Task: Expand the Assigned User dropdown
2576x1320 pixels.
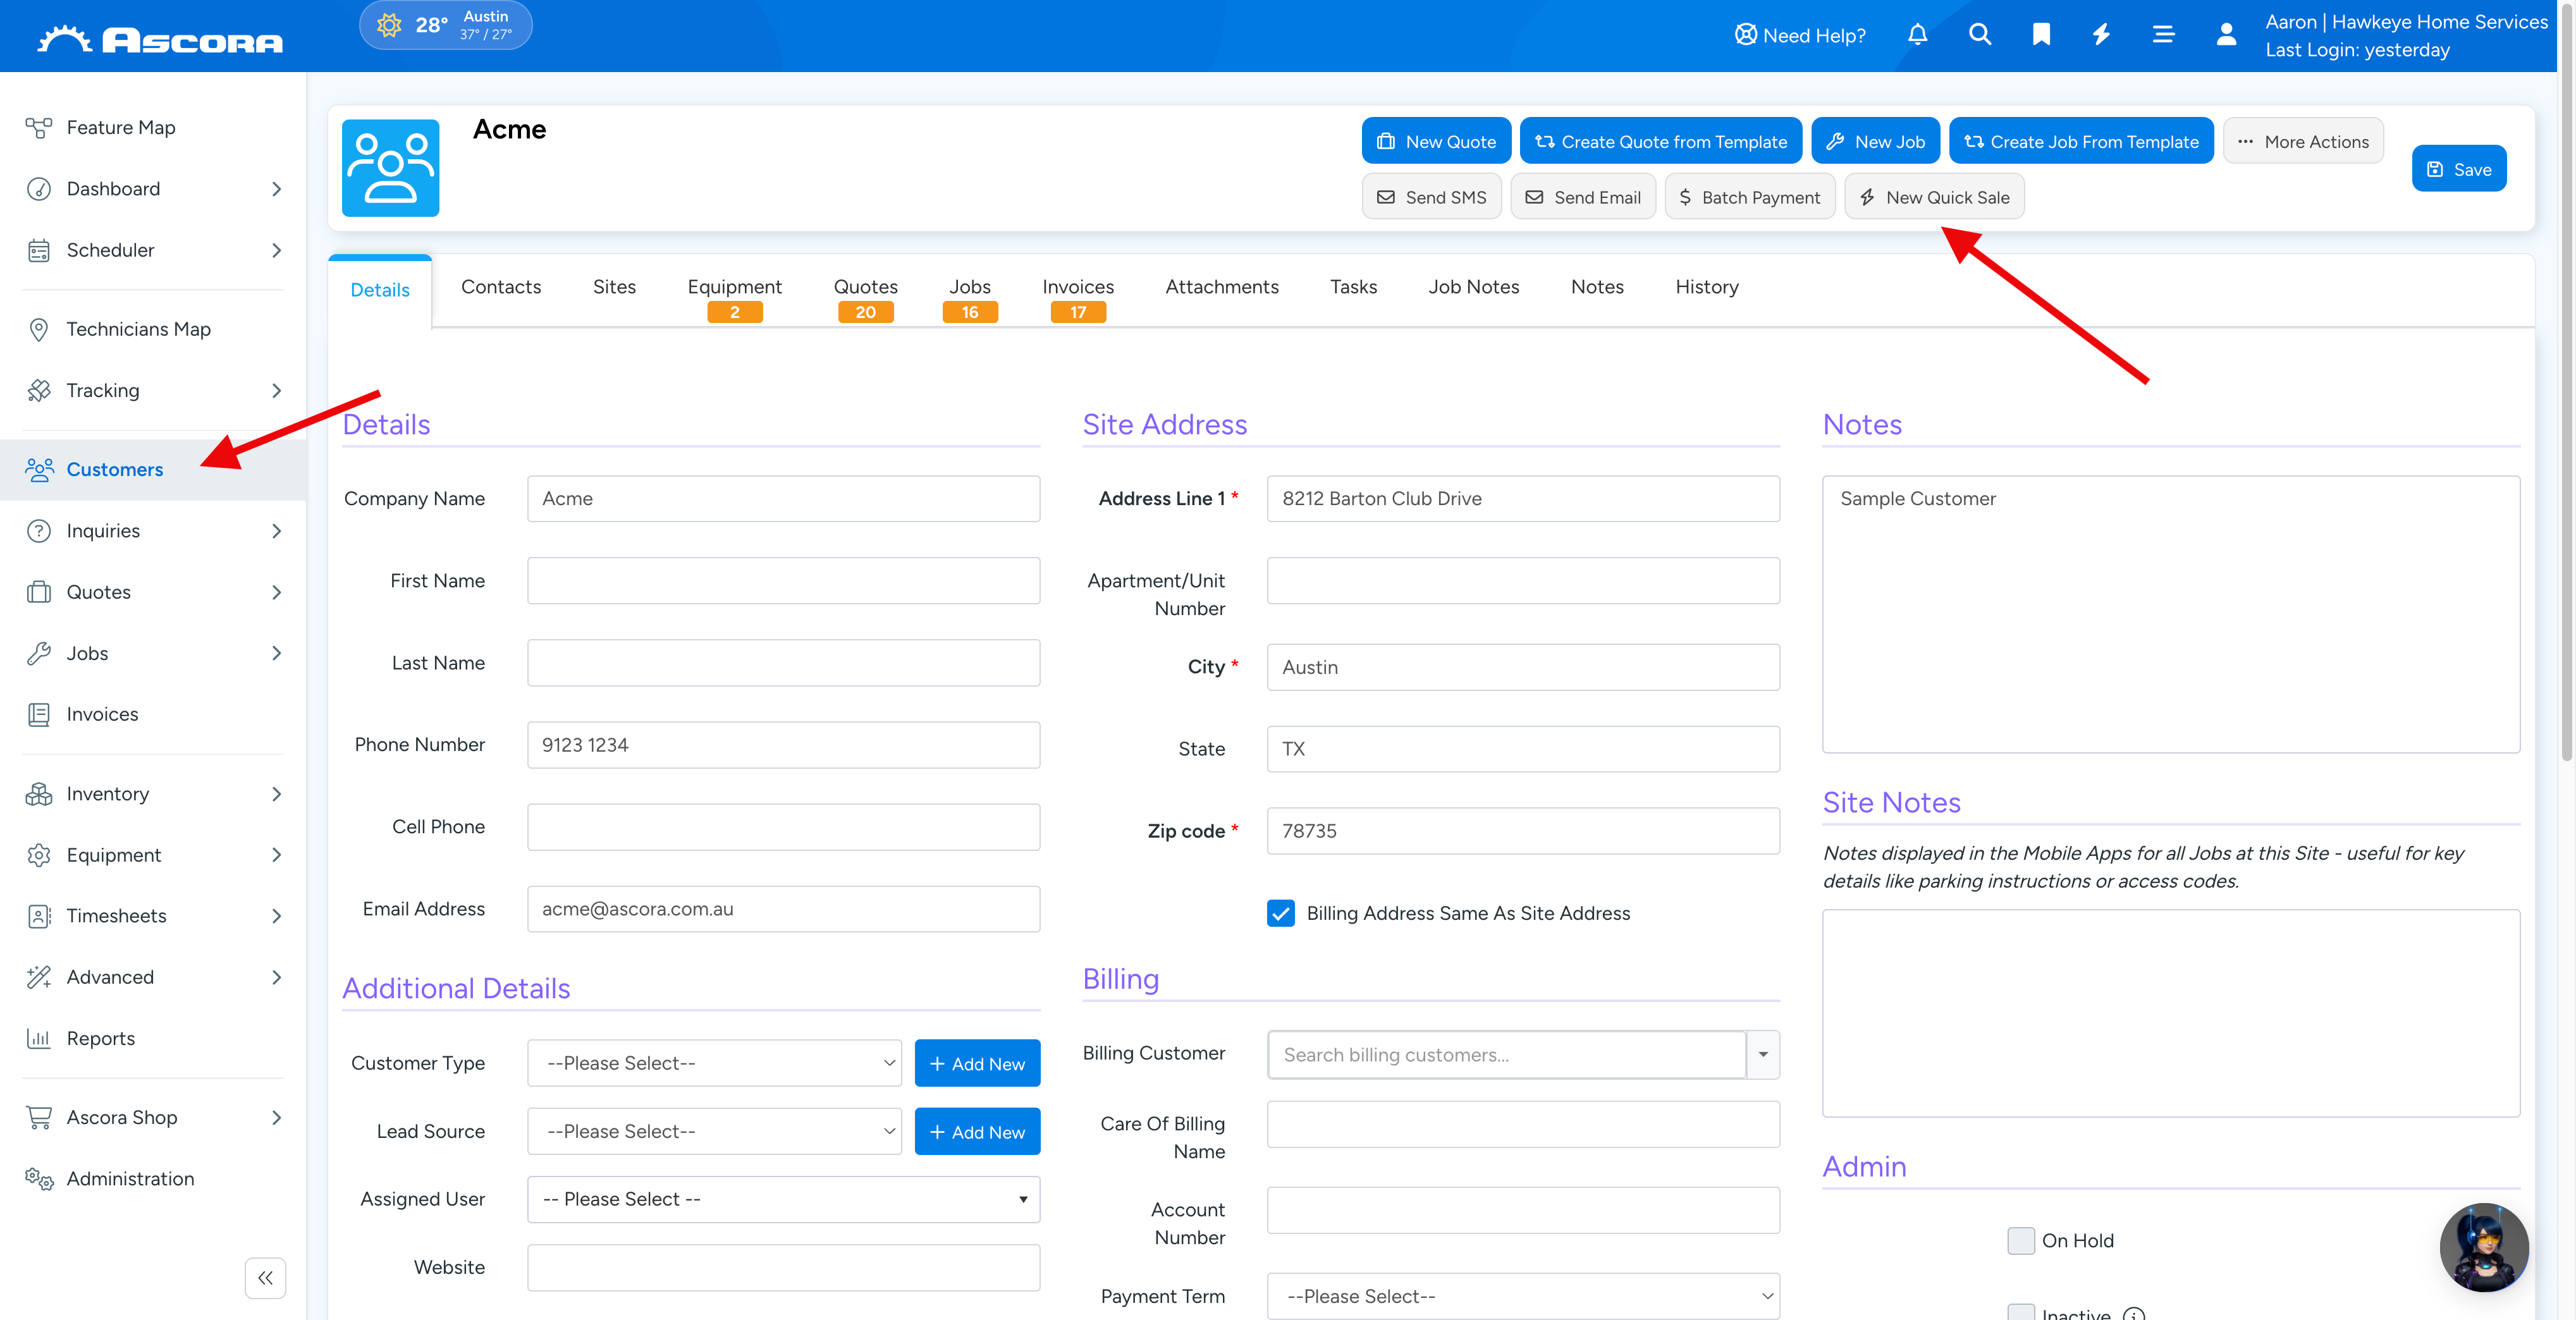Action: [783, 1199]
